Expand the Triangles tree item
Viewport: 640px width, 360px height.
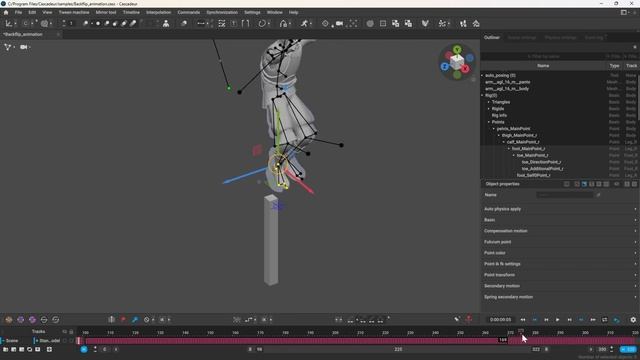click(x=489, y=102)
